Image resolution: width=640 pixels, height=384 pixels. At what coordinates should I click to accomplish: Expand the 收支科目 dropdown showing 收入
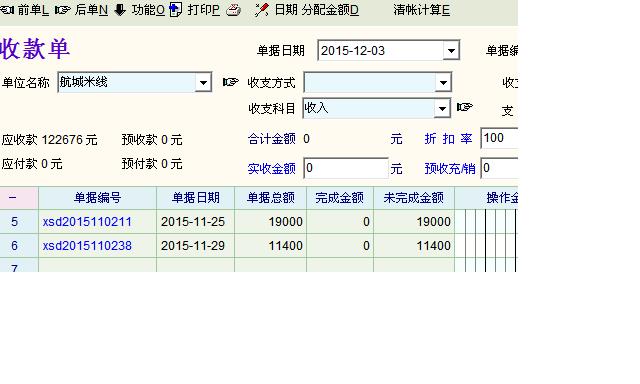(442, 109)
